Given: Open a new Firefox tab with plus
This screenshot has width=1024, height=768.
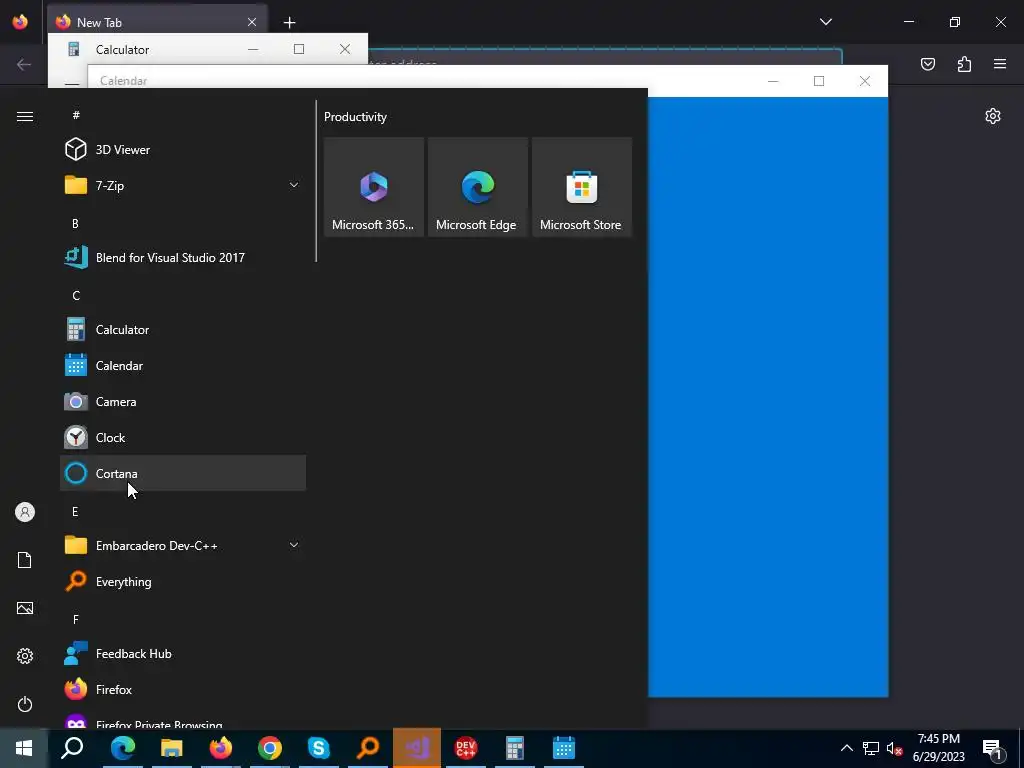Looking at the screenshot, I should (x=289, y=23).
